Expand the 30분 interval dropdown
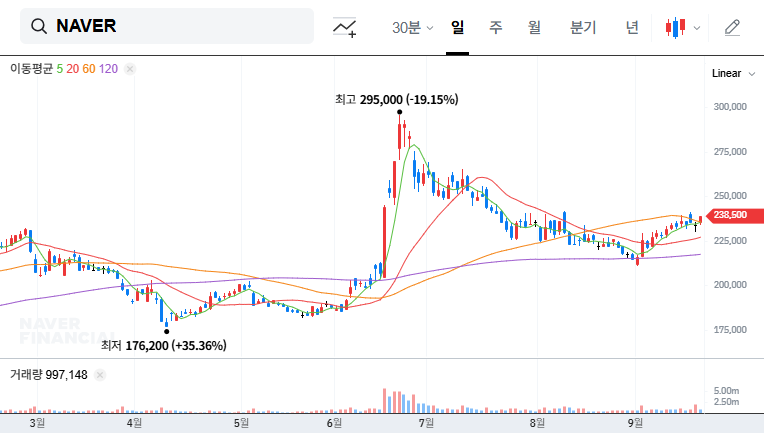764x433 pixels. [x=412, y=27]
